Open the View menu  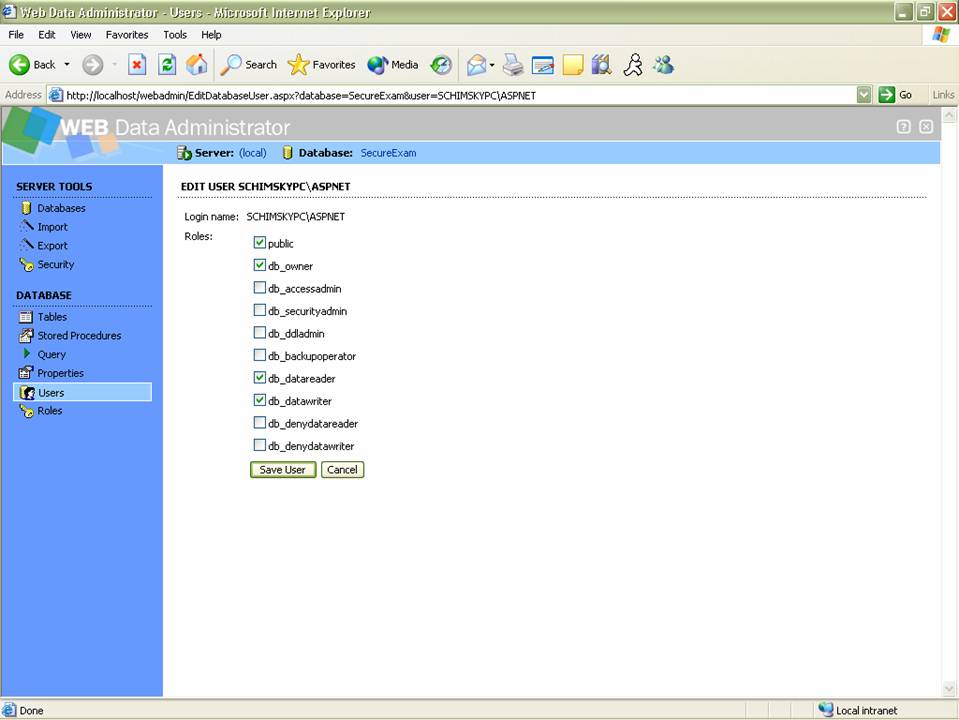click(x=81, y=35)
